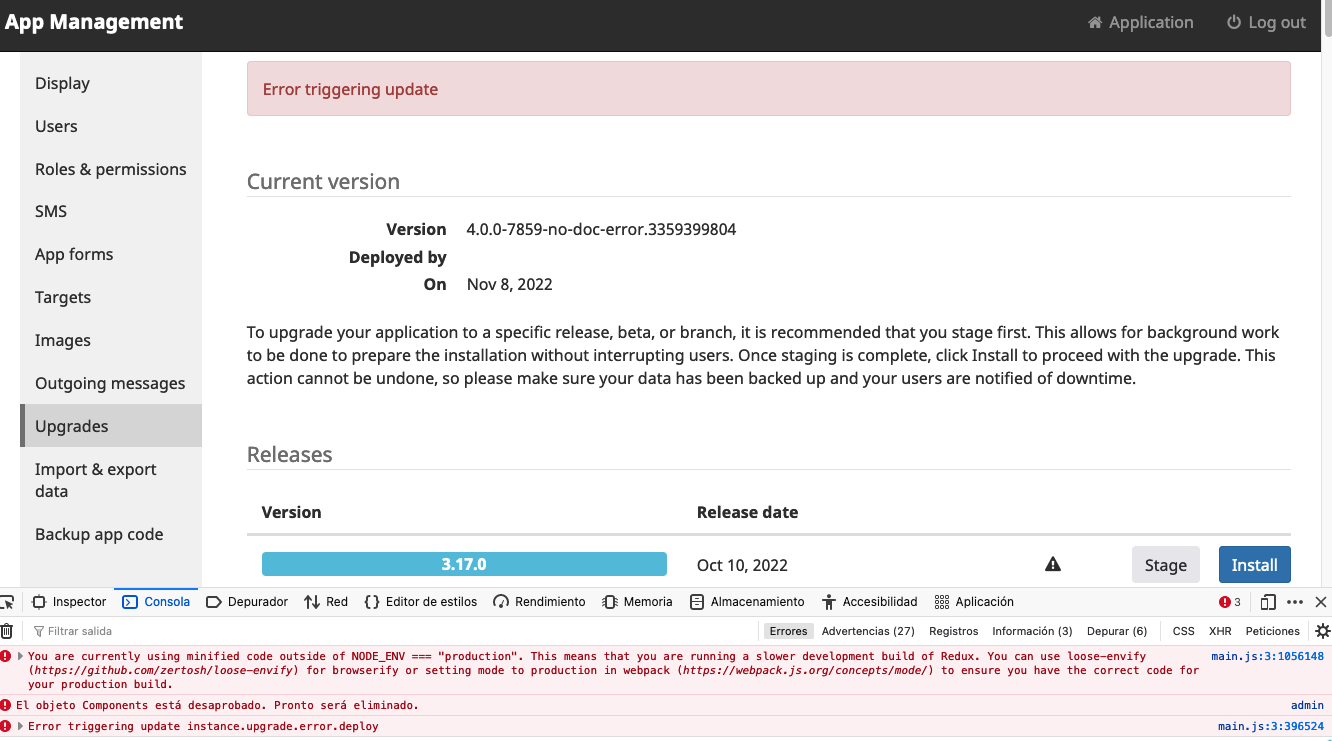Open DevTools settings gear icon
Screen dimensions: 1332x741
1321,630
